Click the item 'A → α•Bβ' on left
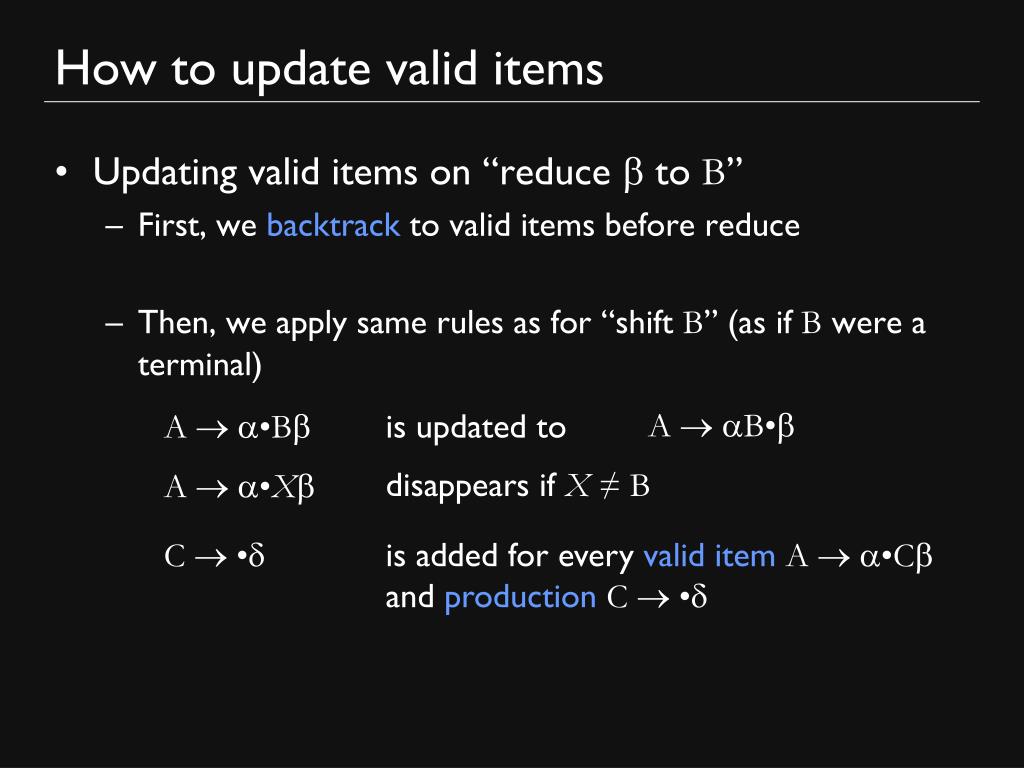The image size is (1024, 768). click(237, 428)
